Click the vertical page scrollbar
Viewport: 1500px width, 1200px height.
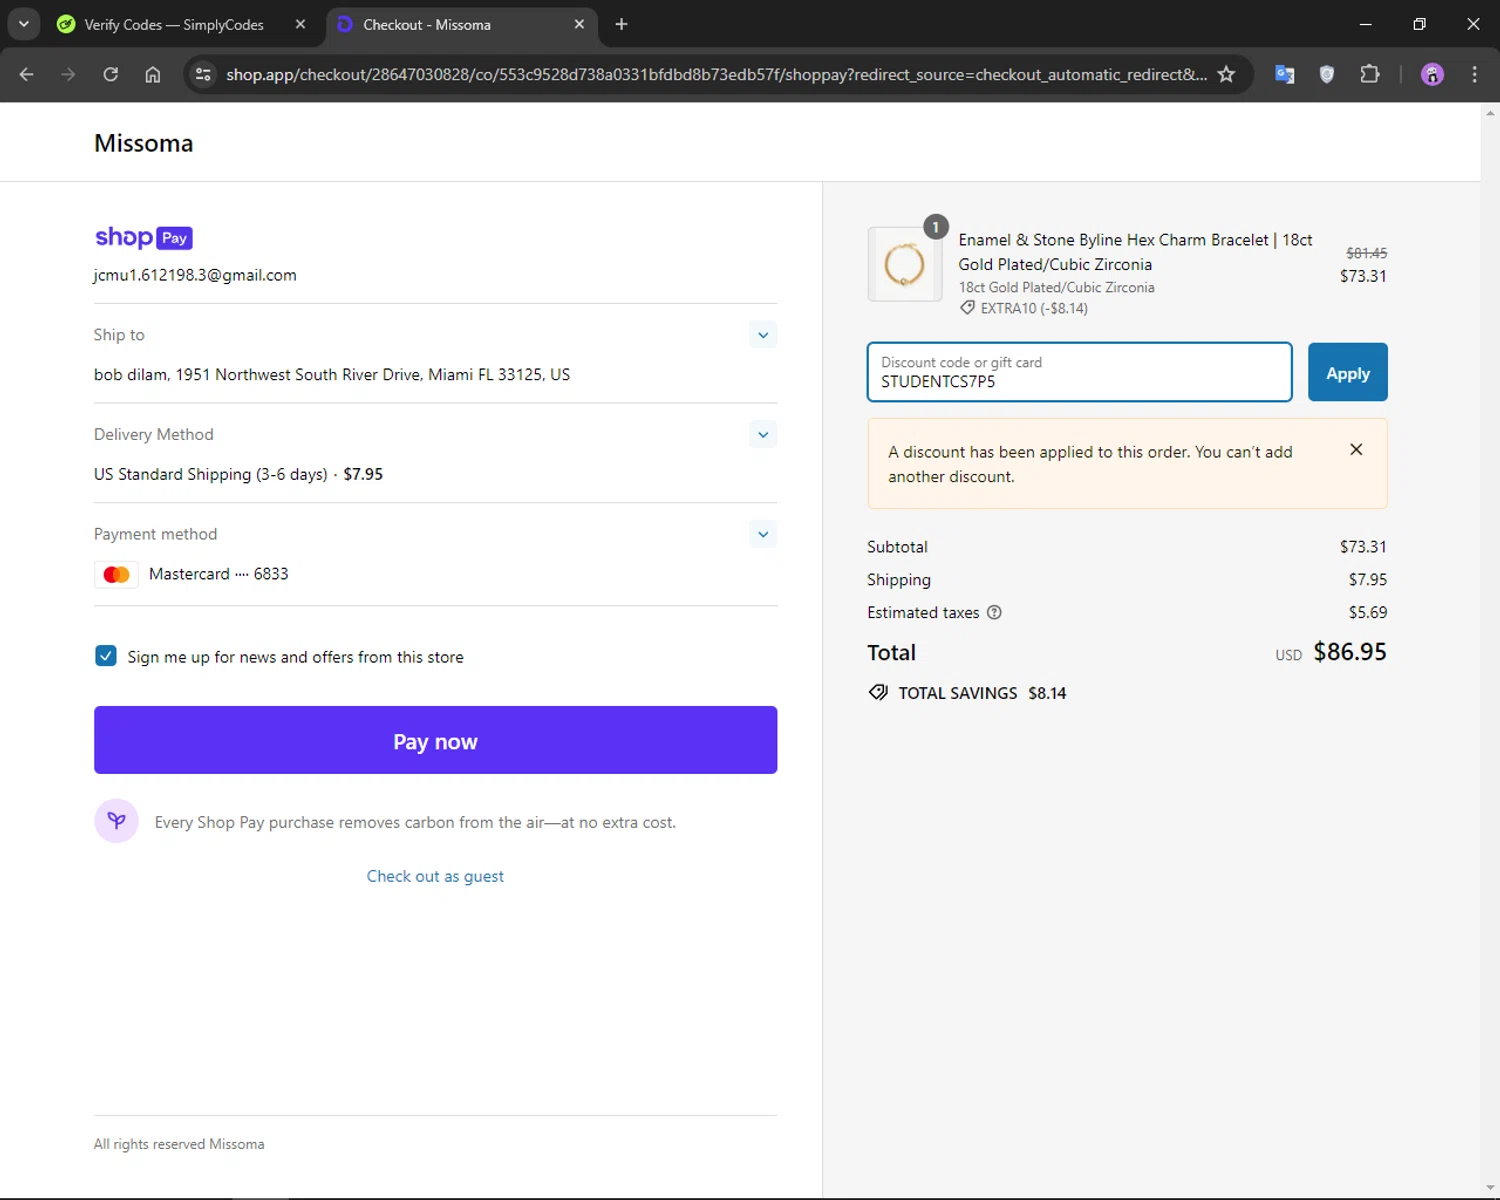coord(1490,650)
